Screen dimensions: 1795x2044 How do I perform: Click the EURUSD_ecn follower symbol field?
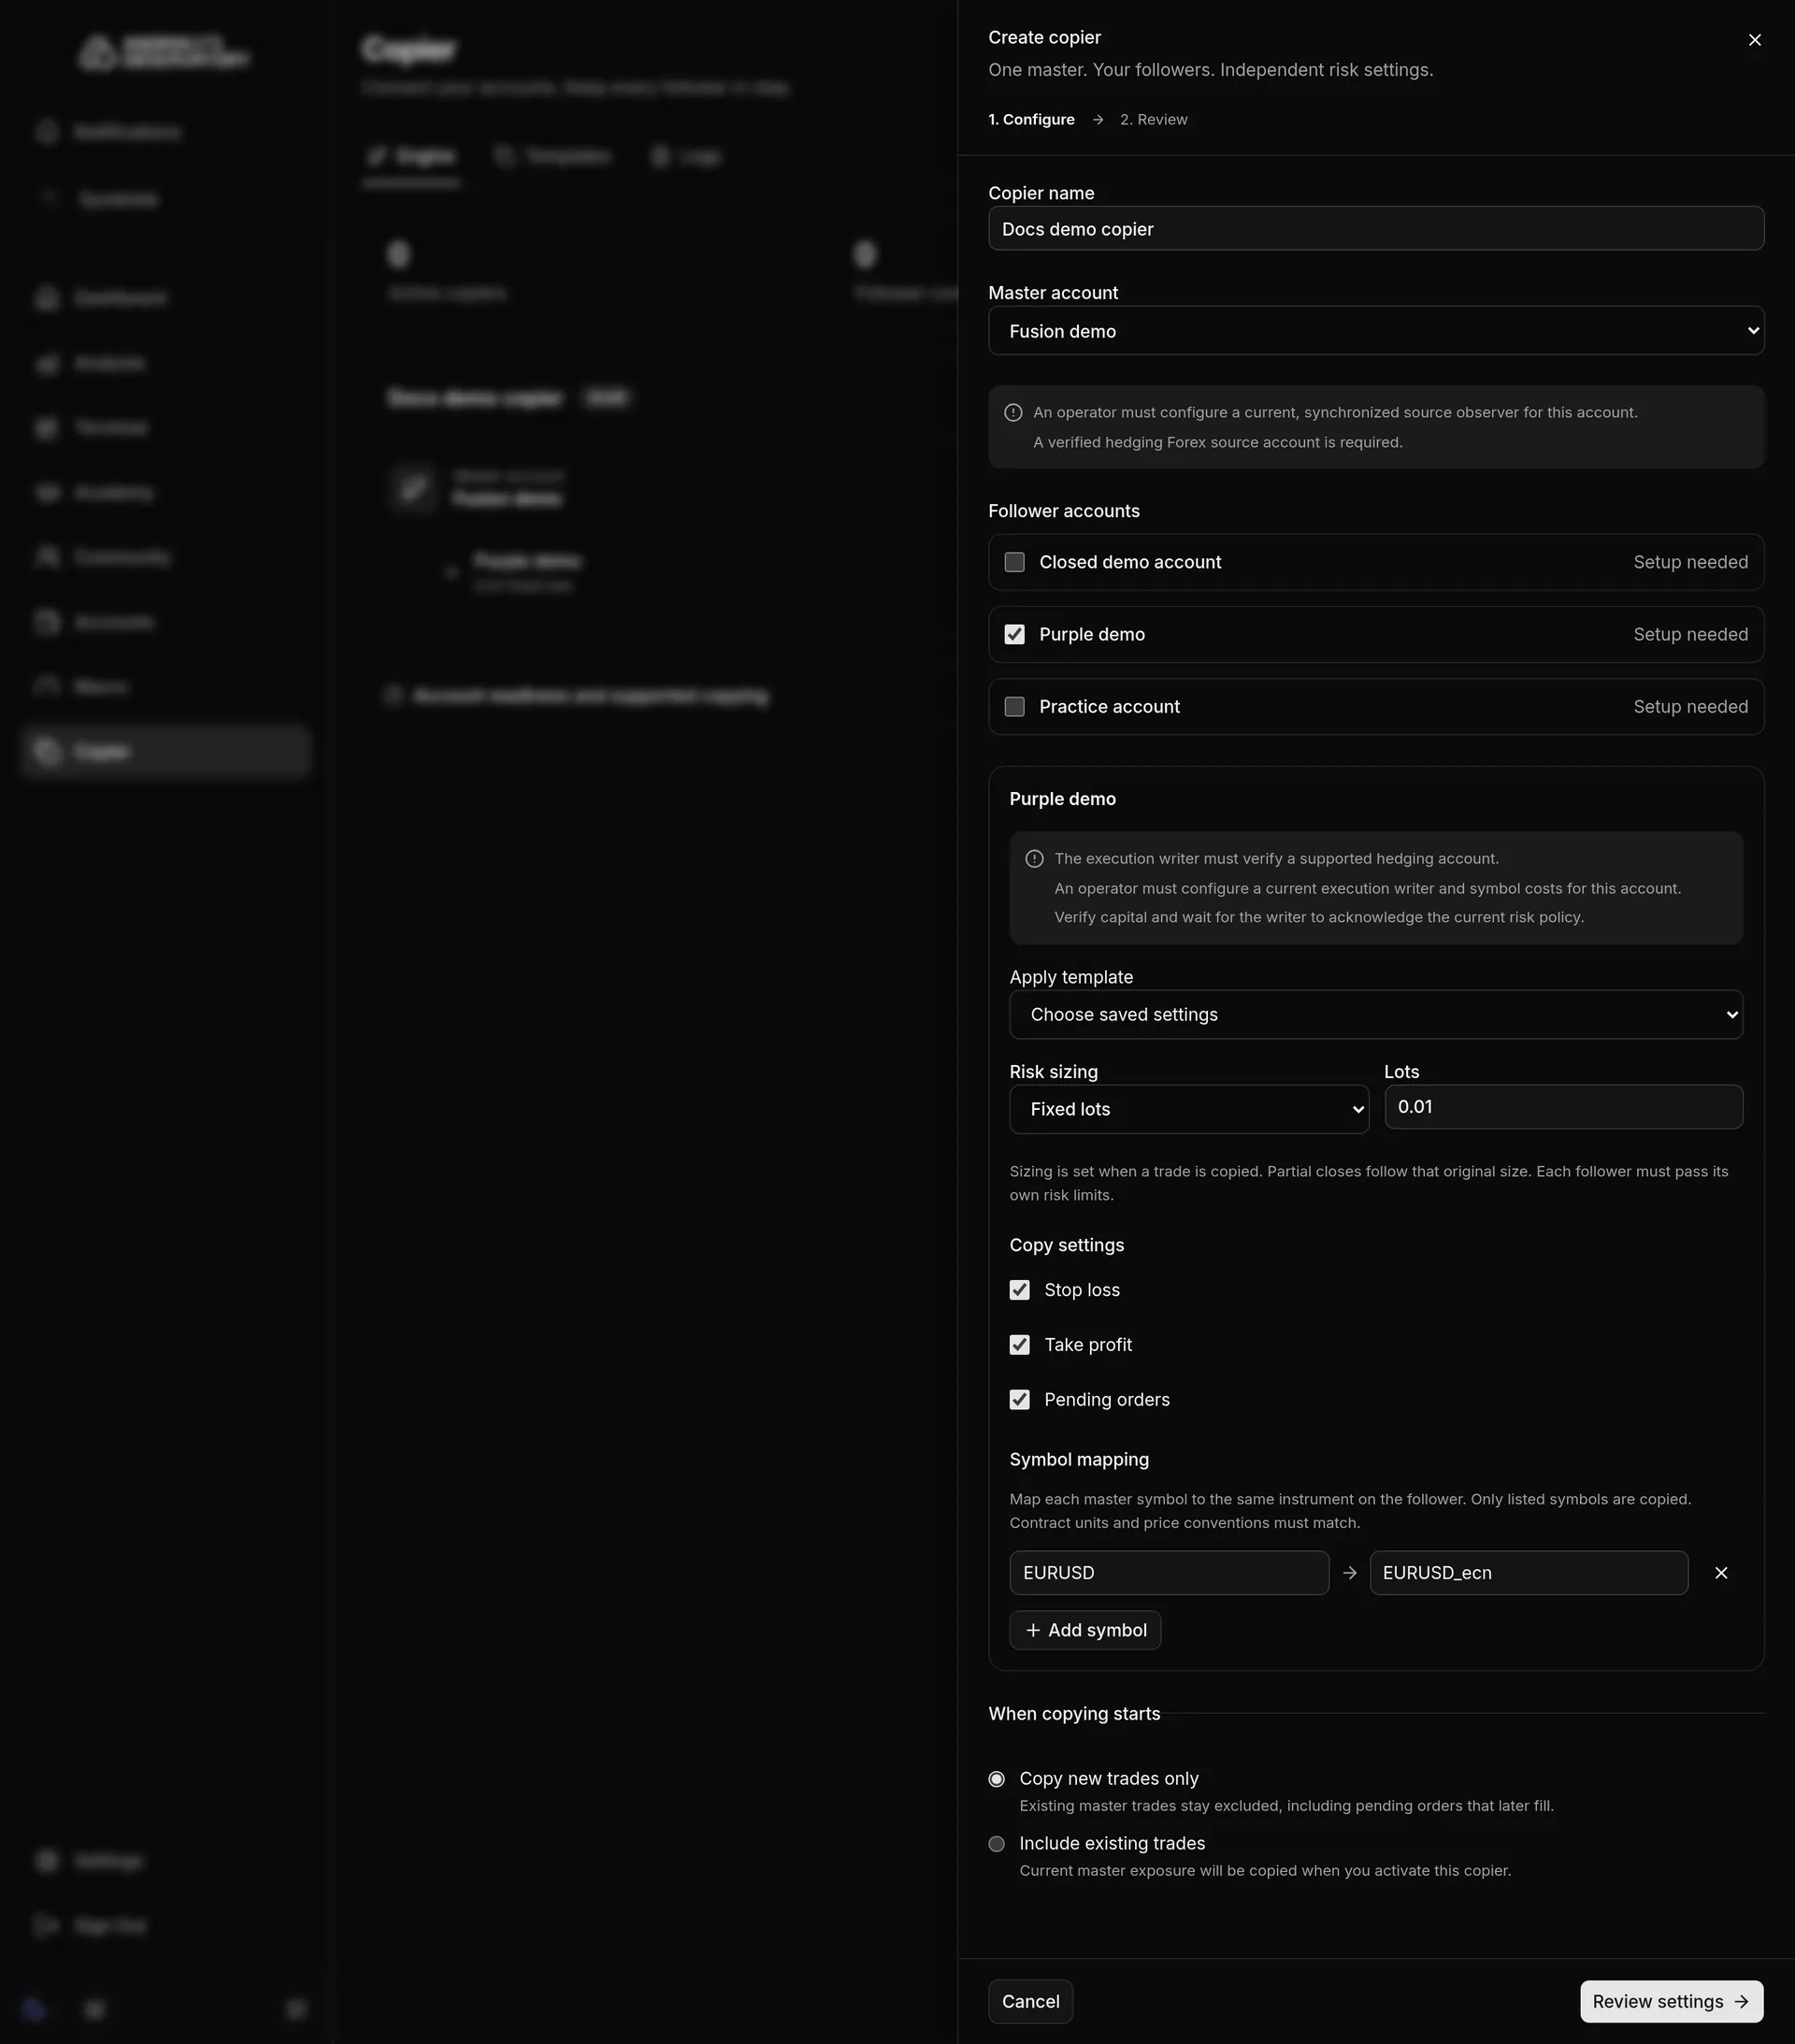[x=1529, y=1573]
